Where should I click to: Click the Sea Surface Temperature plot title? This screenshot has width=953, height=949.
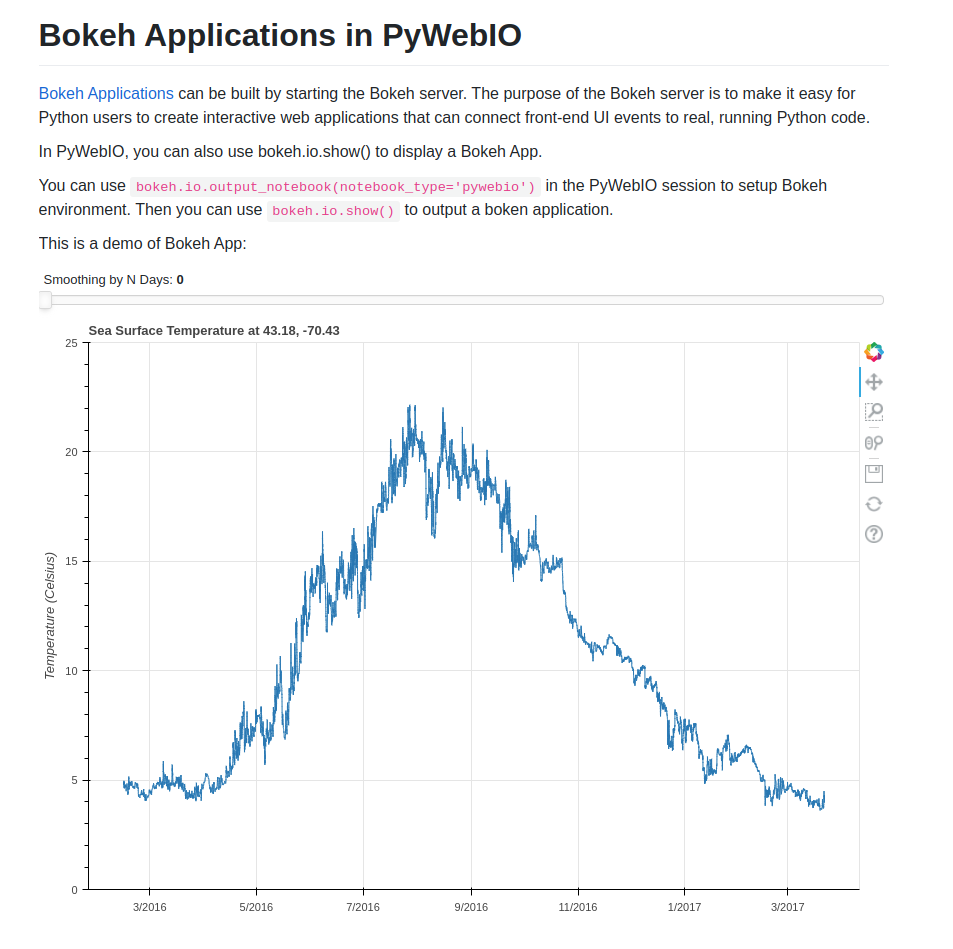pos(214,330)
